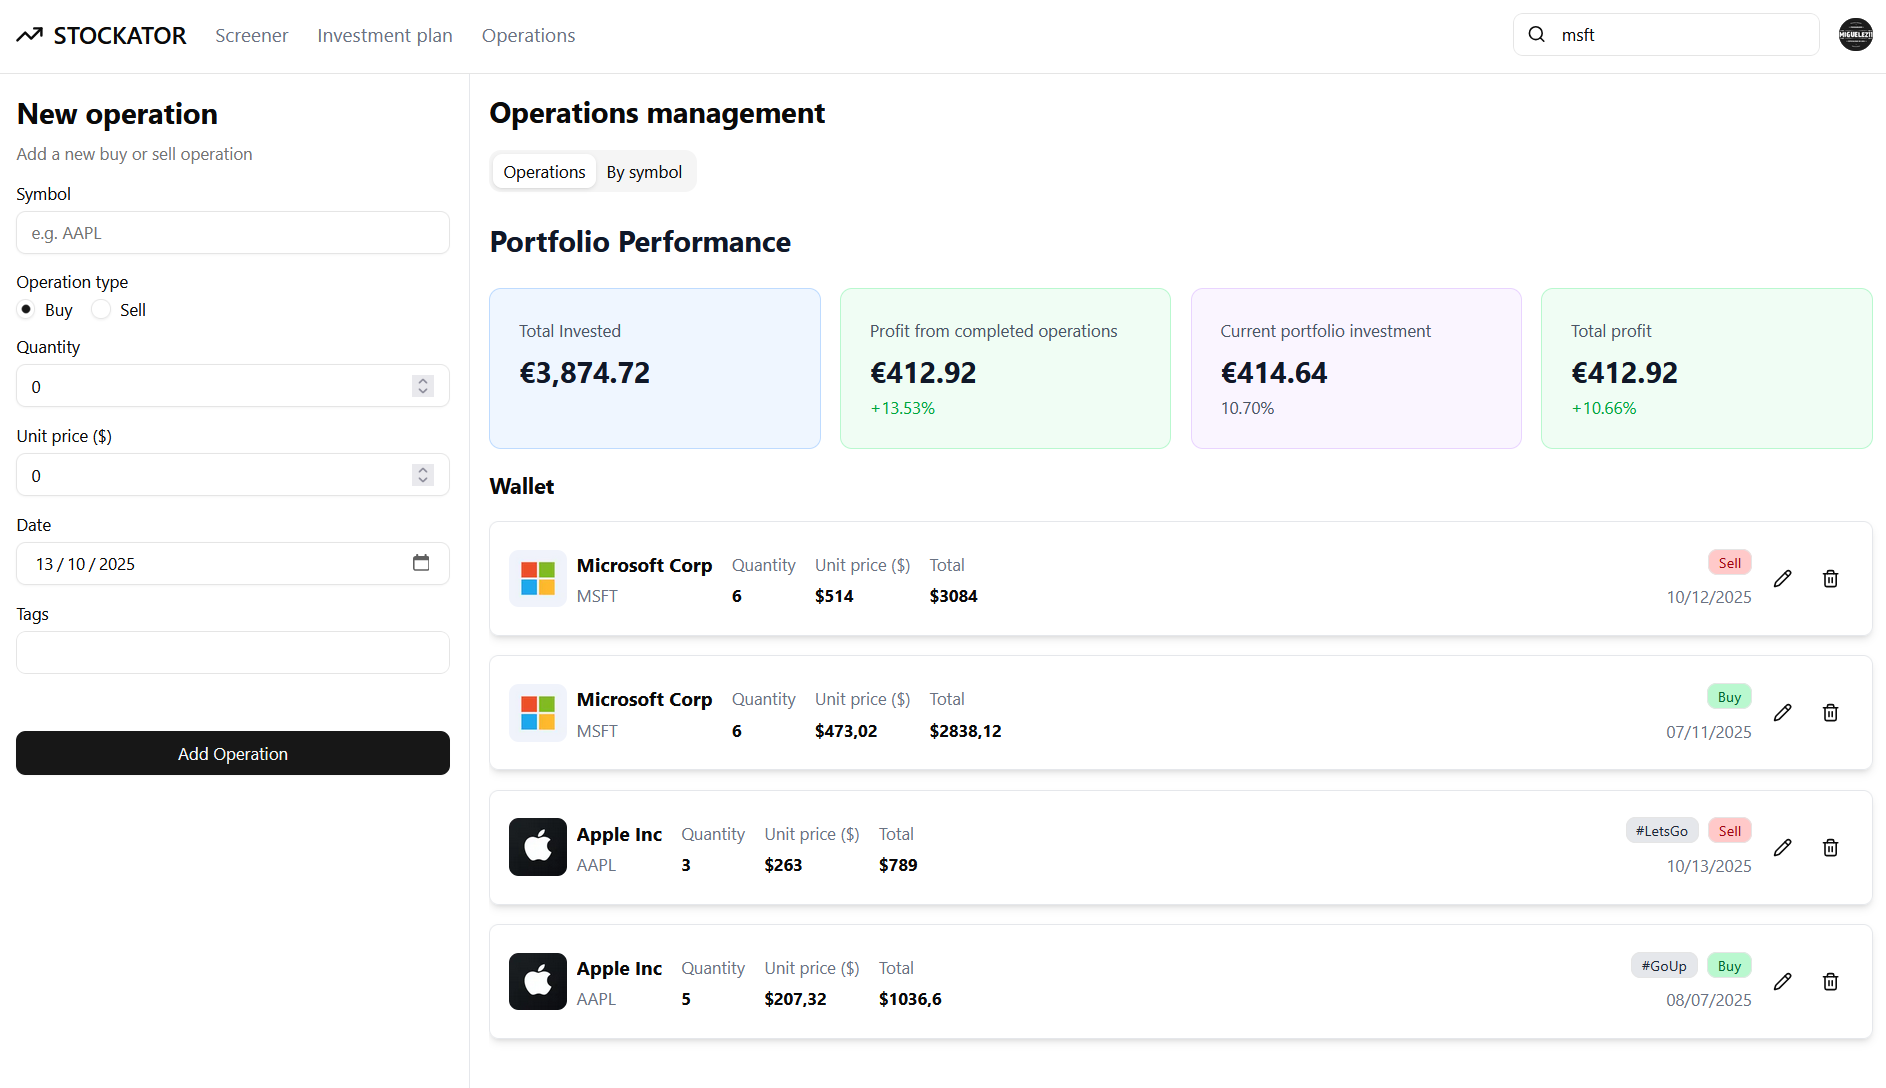Click the pencil icon on the Apple sell operation

1783,847
